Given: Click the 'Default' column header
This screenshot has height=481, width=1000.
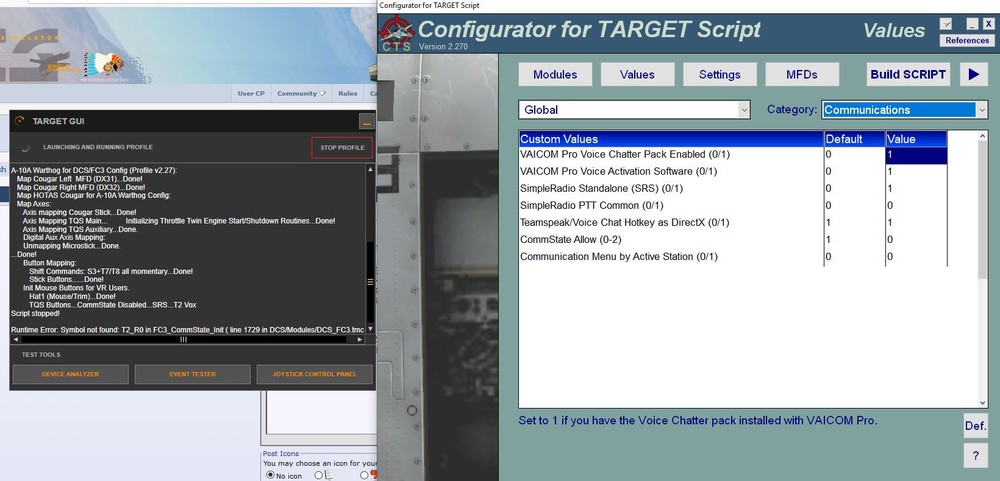Looking at the screenshot, I should (x=855, y=139).
